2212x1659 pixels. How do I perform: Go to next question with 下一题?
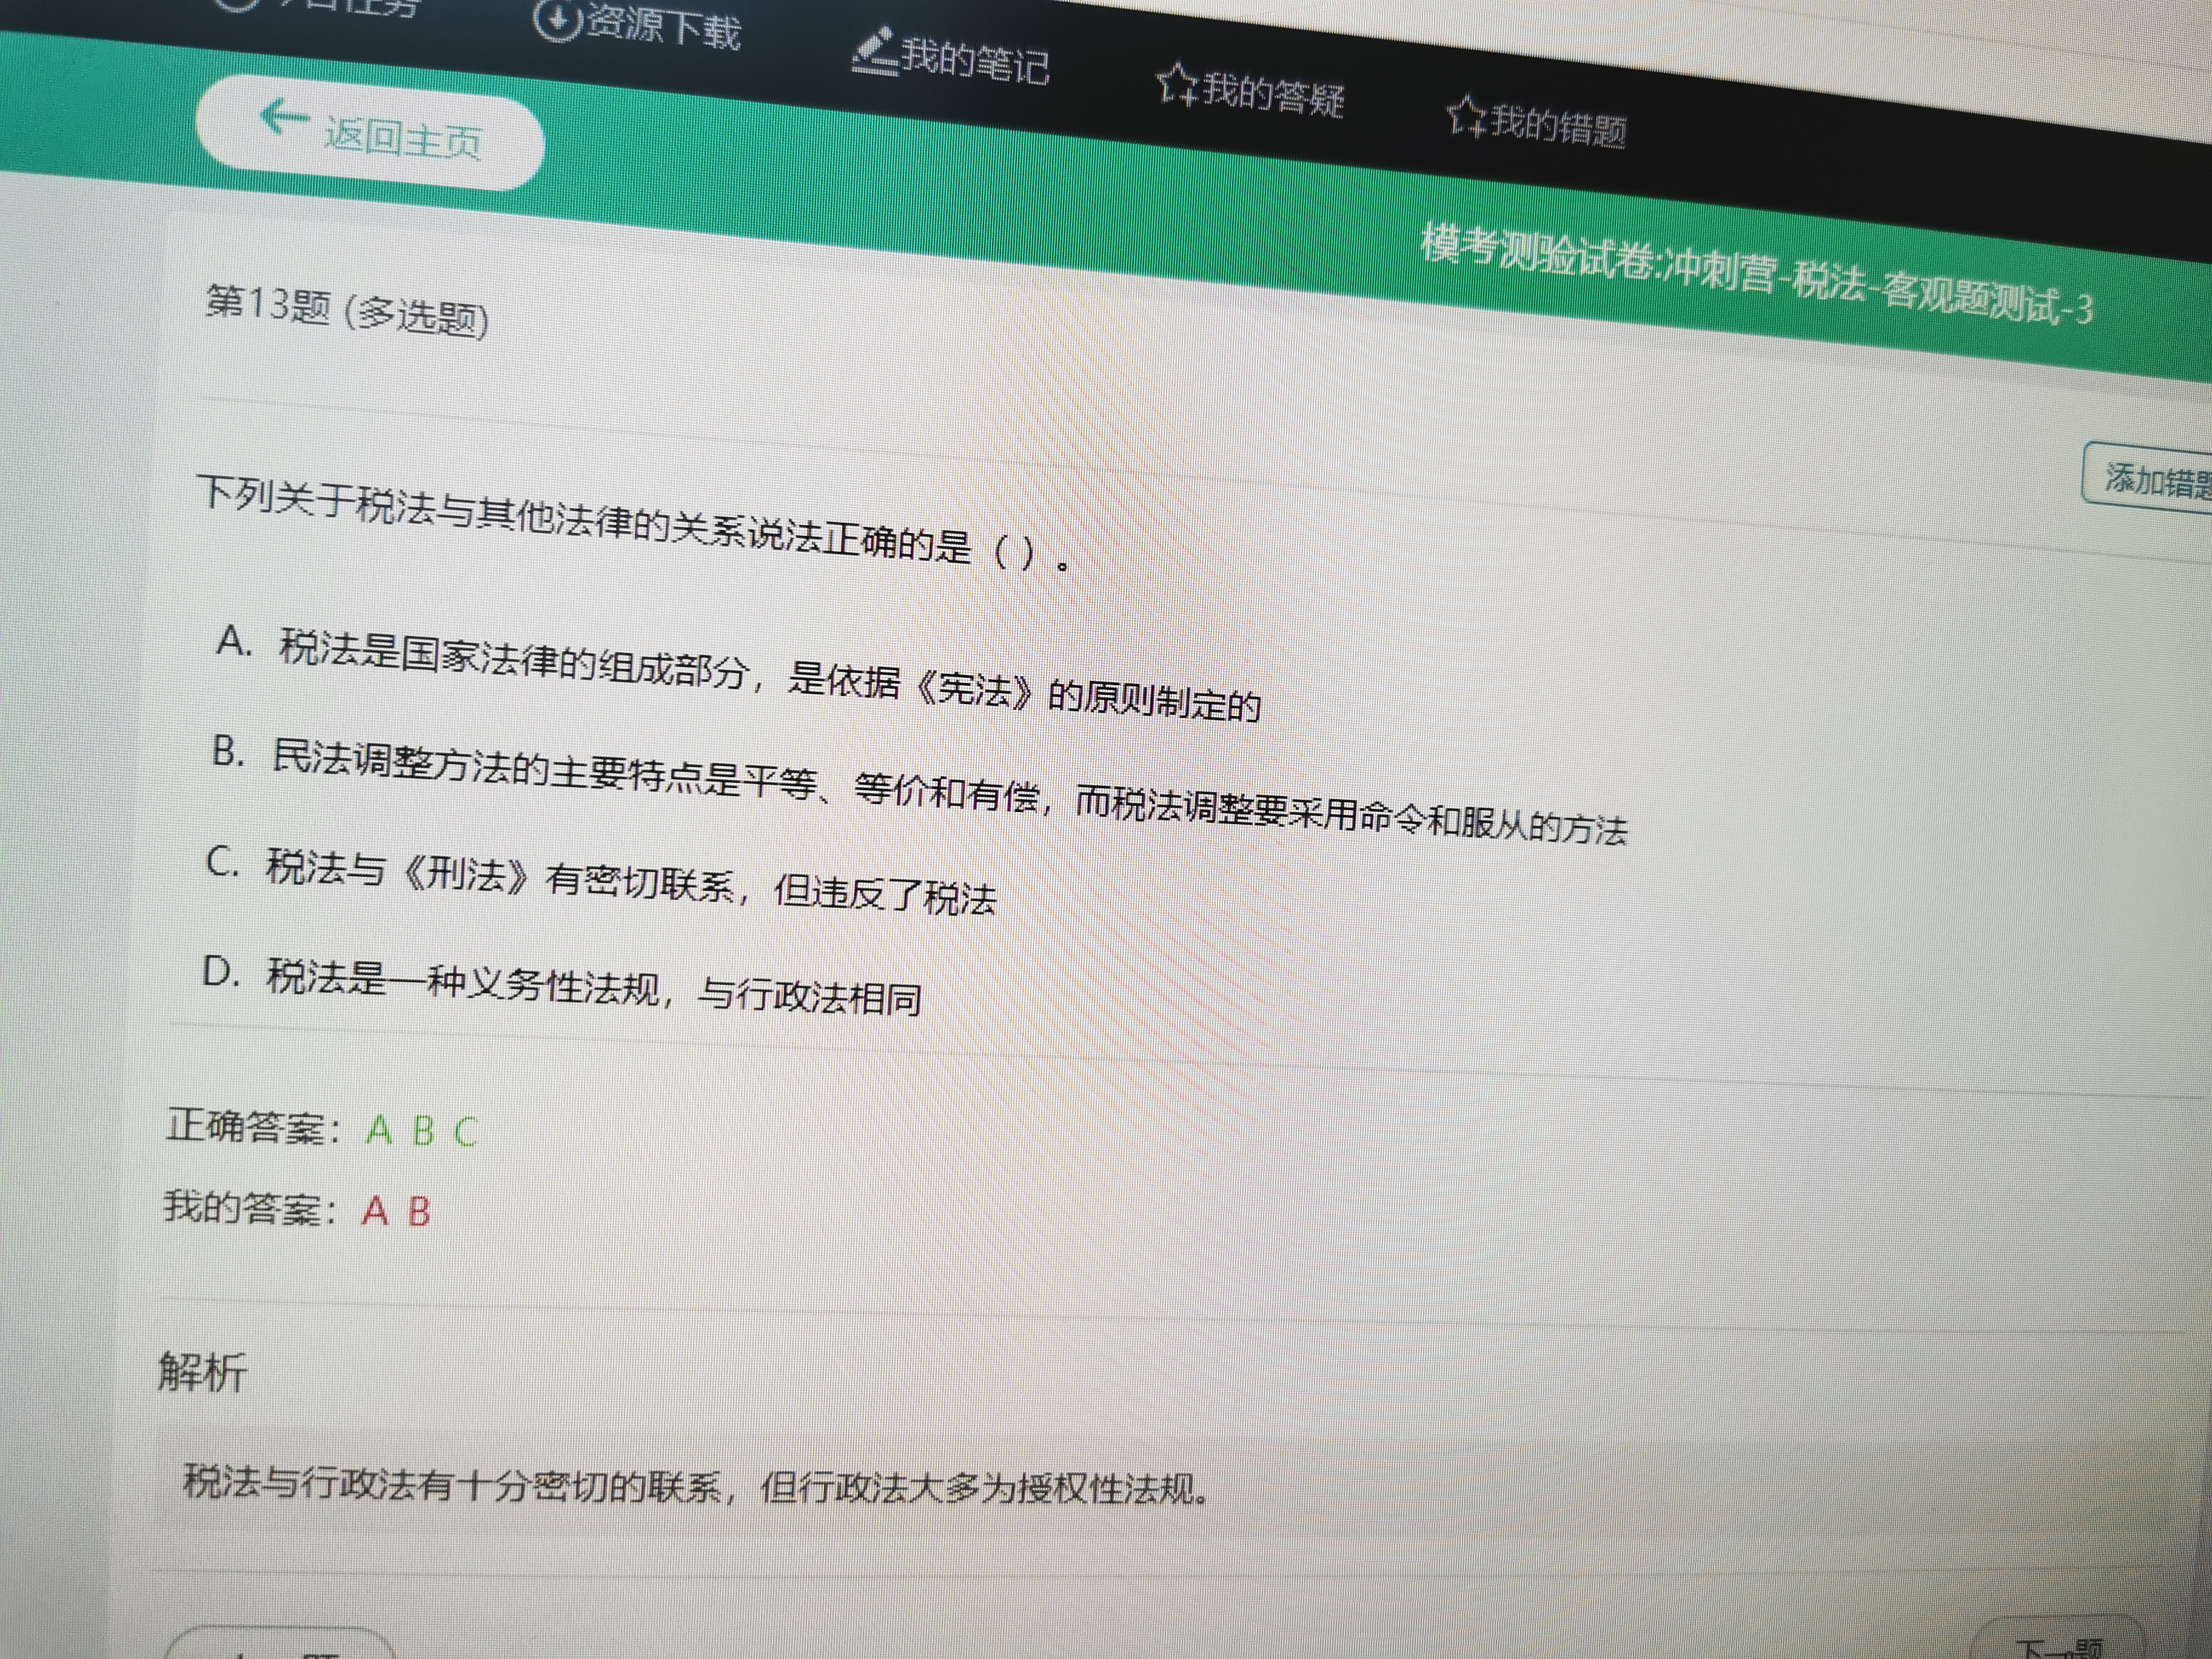[2060, 1645]
